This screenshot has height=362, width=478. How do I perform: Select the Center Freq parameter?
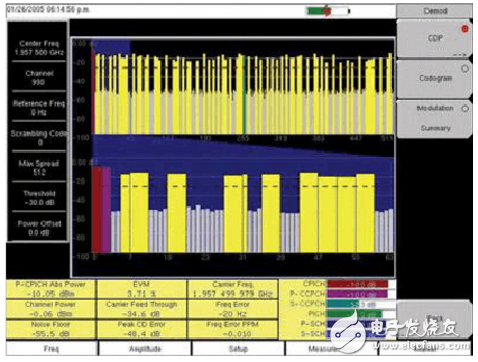pos(39,48)
